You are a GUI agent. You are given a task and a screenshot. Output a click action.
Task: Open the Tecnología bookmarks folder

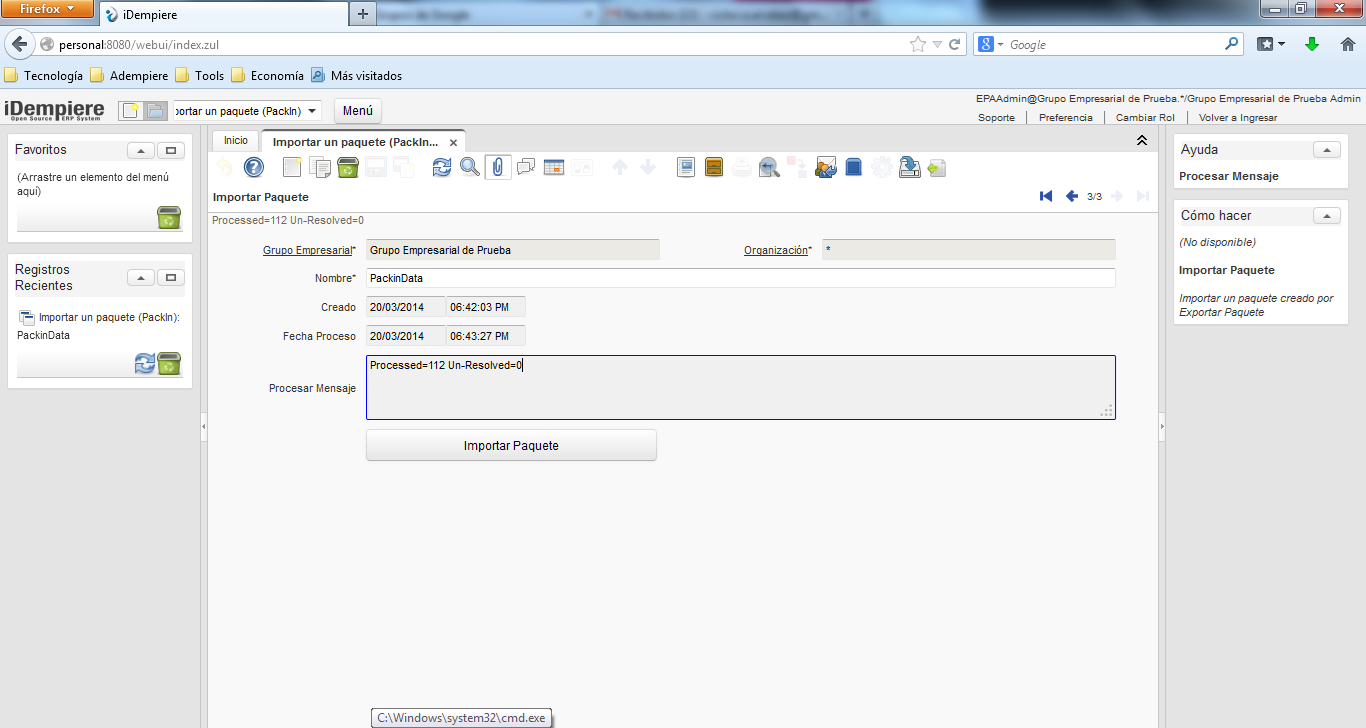coord(44,75)
